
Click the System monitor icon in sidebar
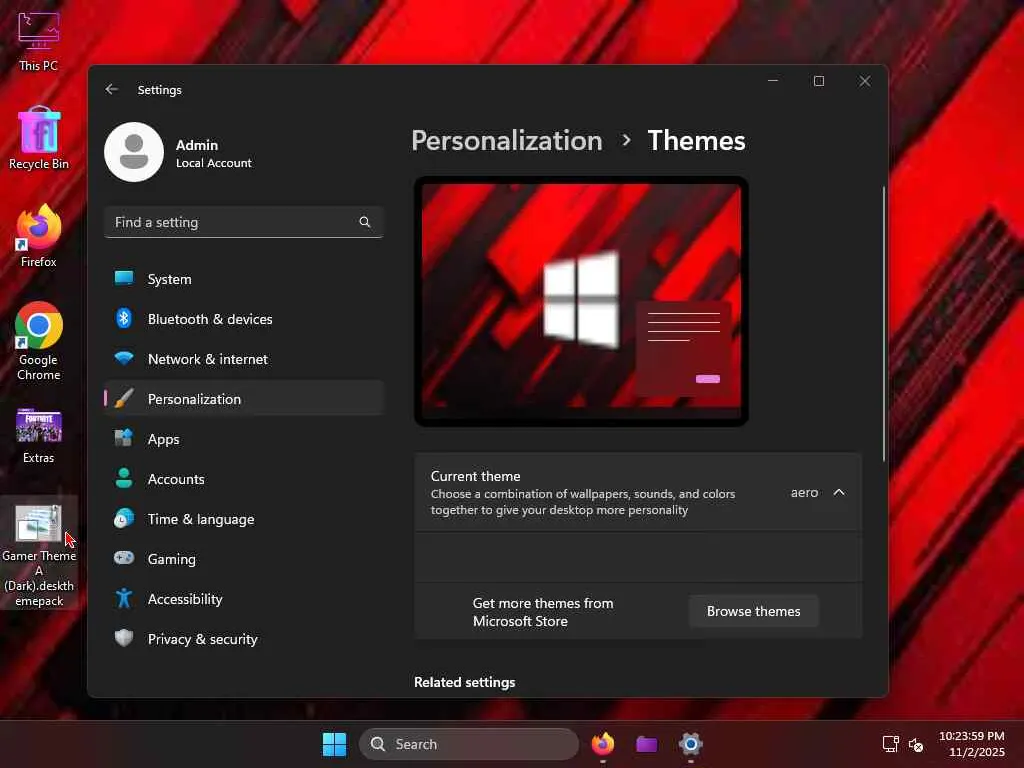[124, 278]
